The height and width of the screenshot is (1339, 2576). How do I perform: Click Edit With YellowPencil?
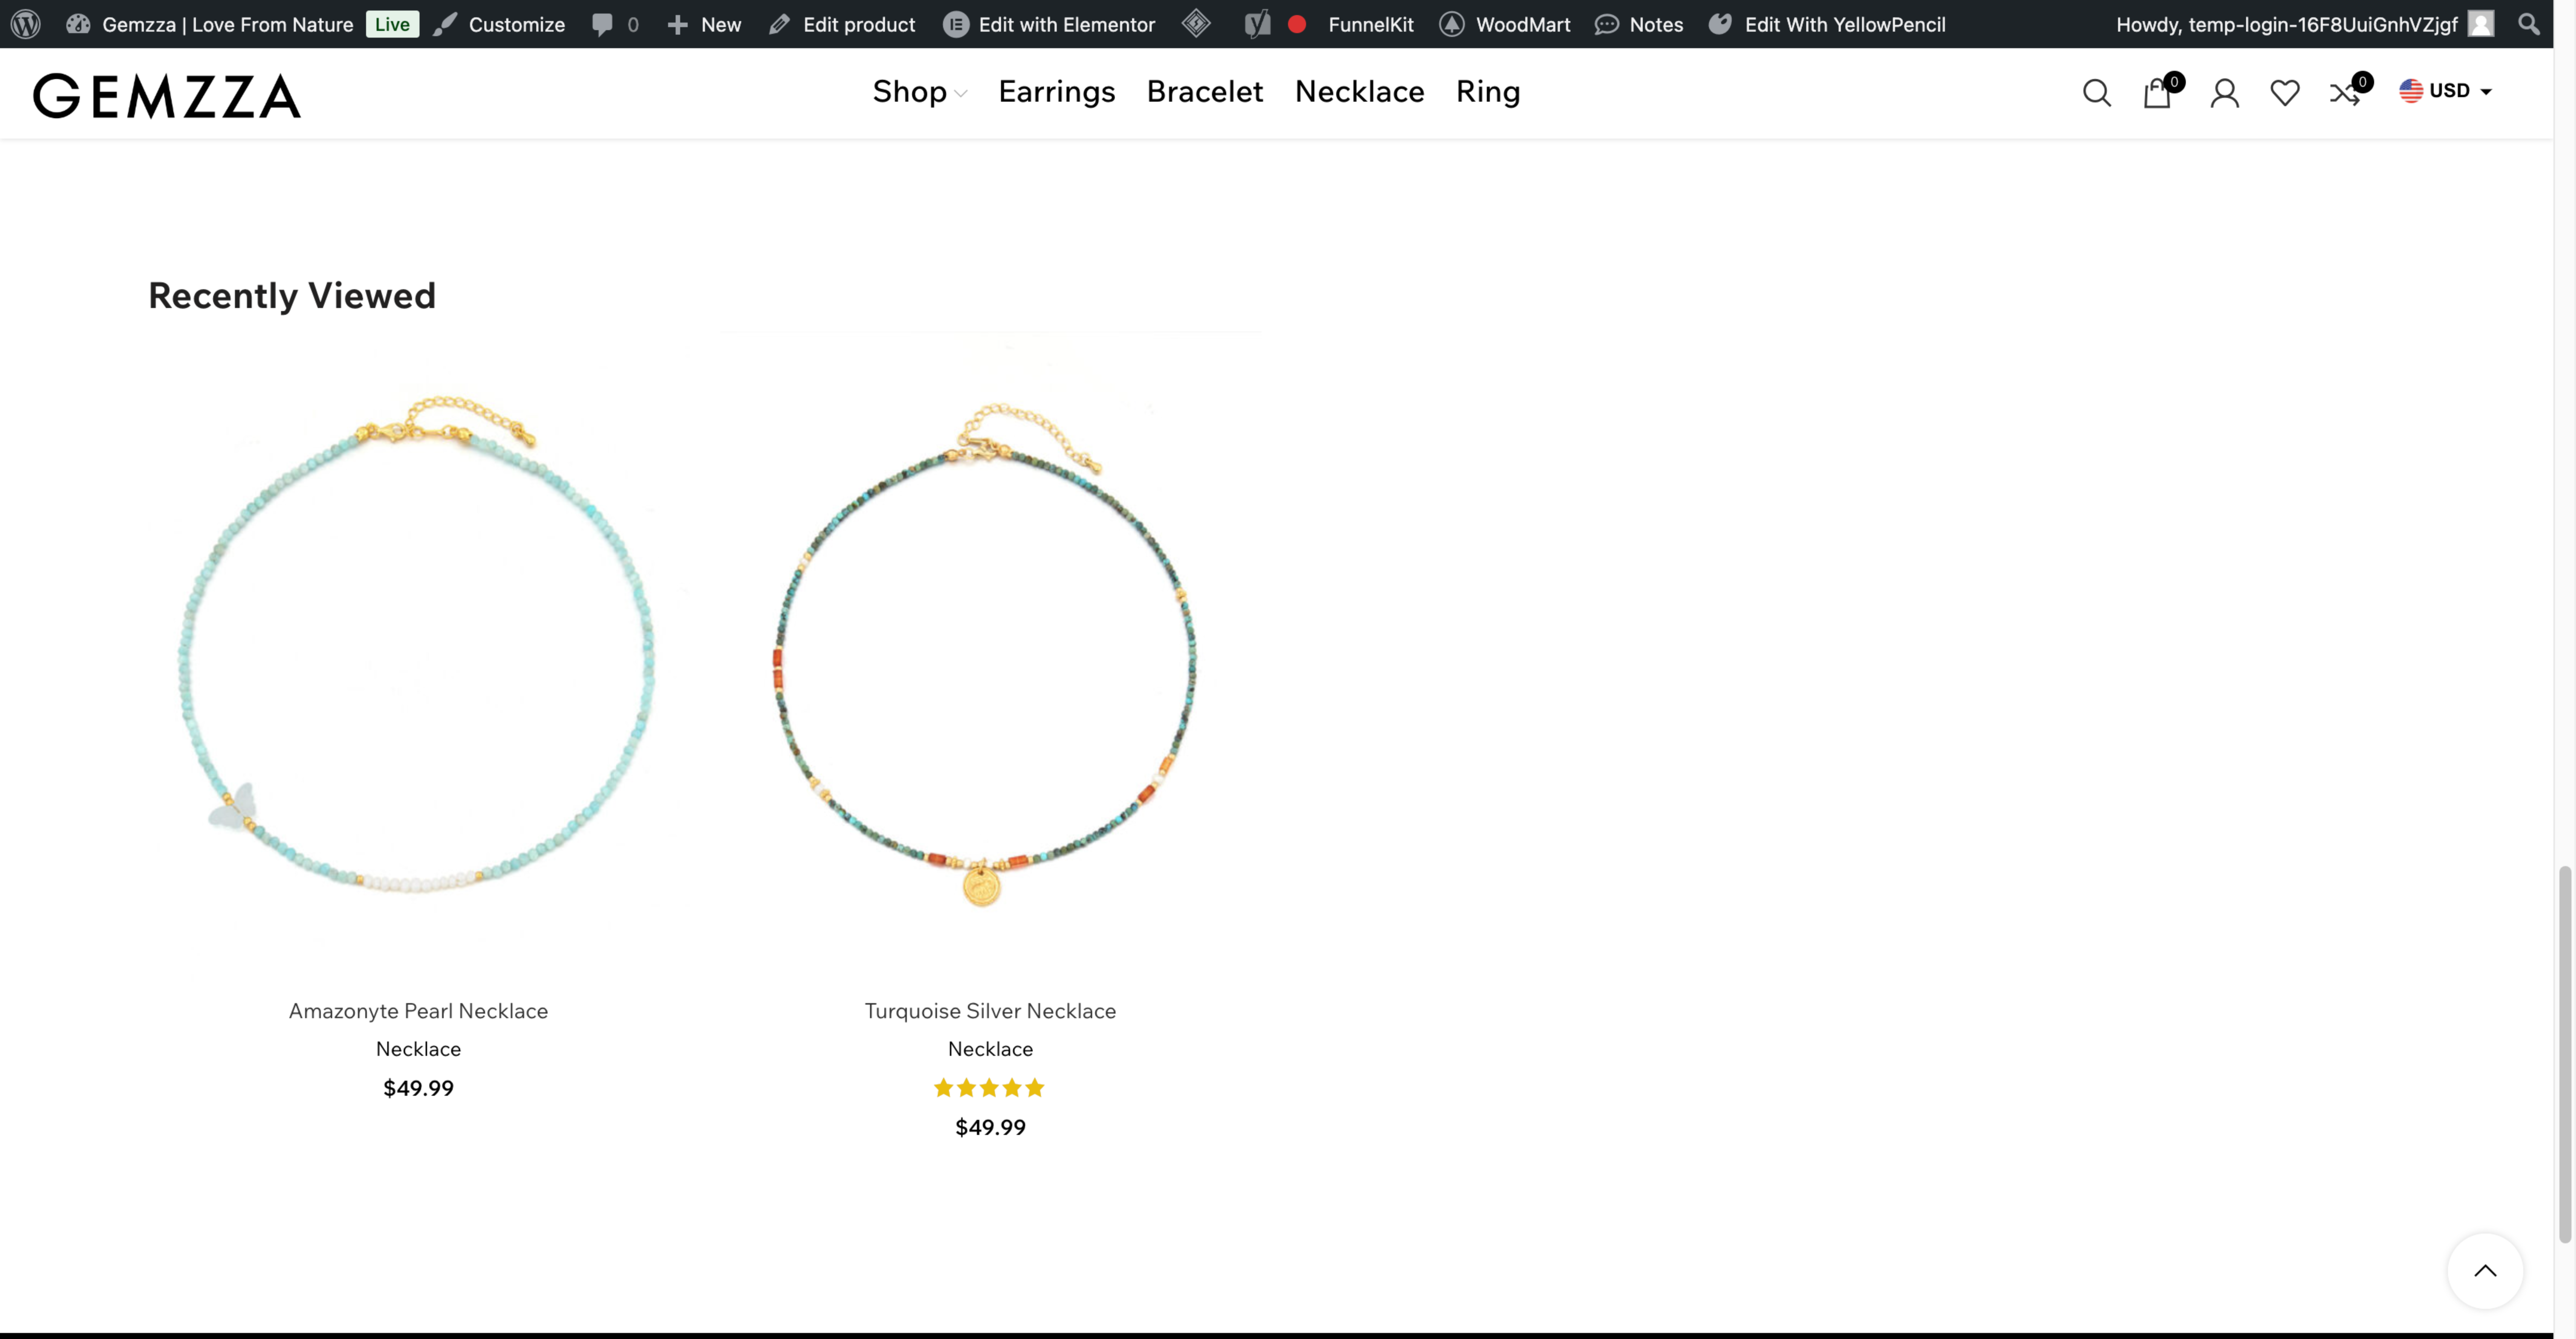1827,24
